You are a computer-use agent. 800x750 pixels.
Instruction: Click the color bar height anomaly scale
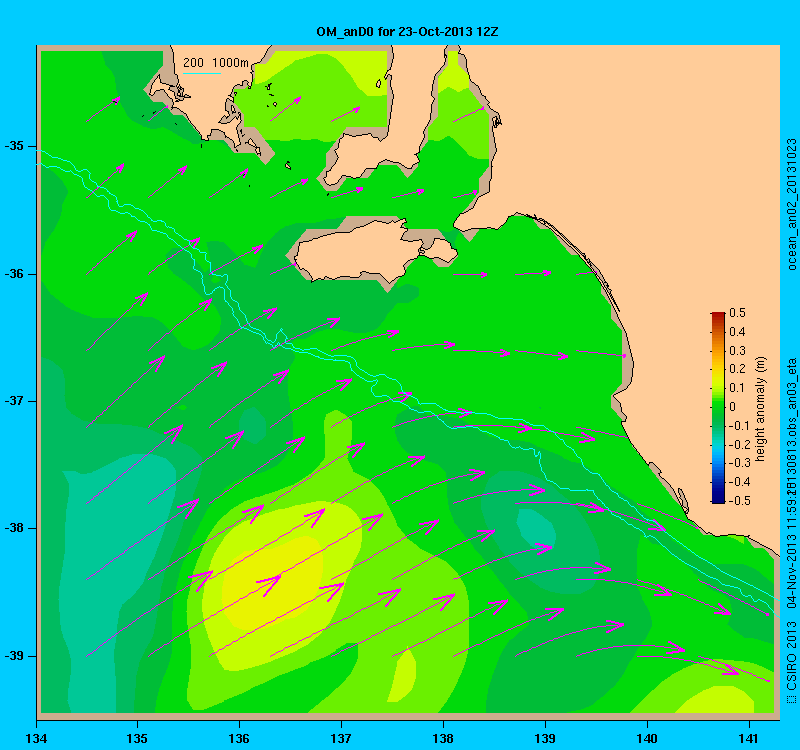pyautogui.click(x=718, y=407)
